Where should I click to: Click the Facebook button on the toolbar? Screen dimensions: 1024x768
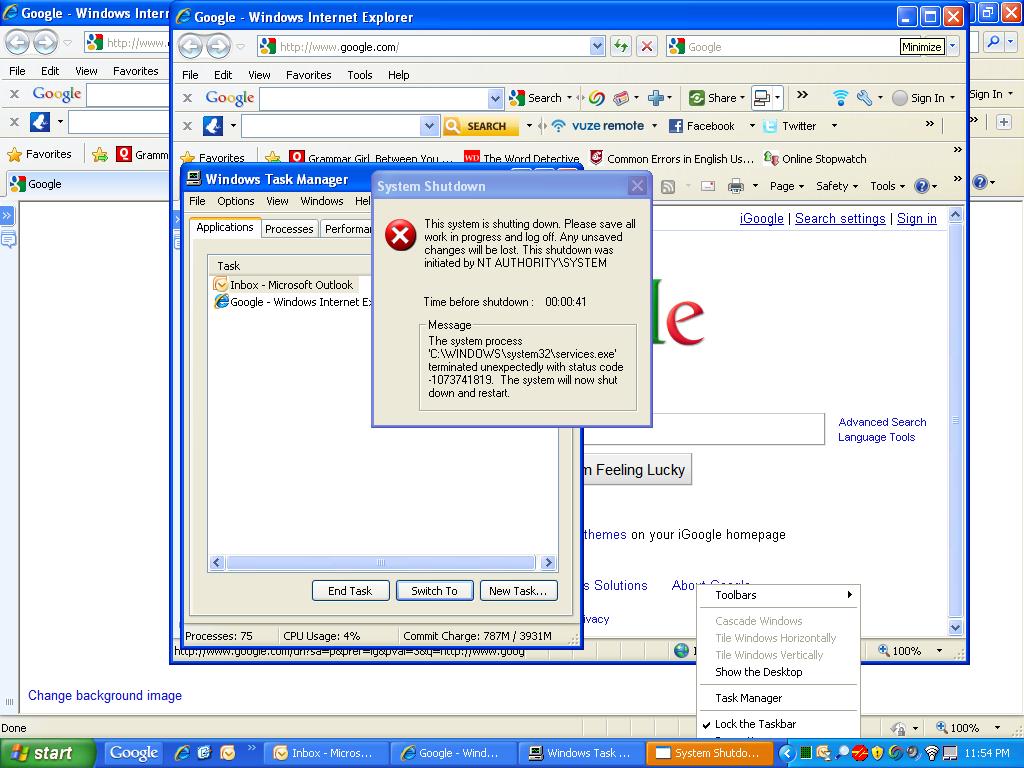click(702, 126)
